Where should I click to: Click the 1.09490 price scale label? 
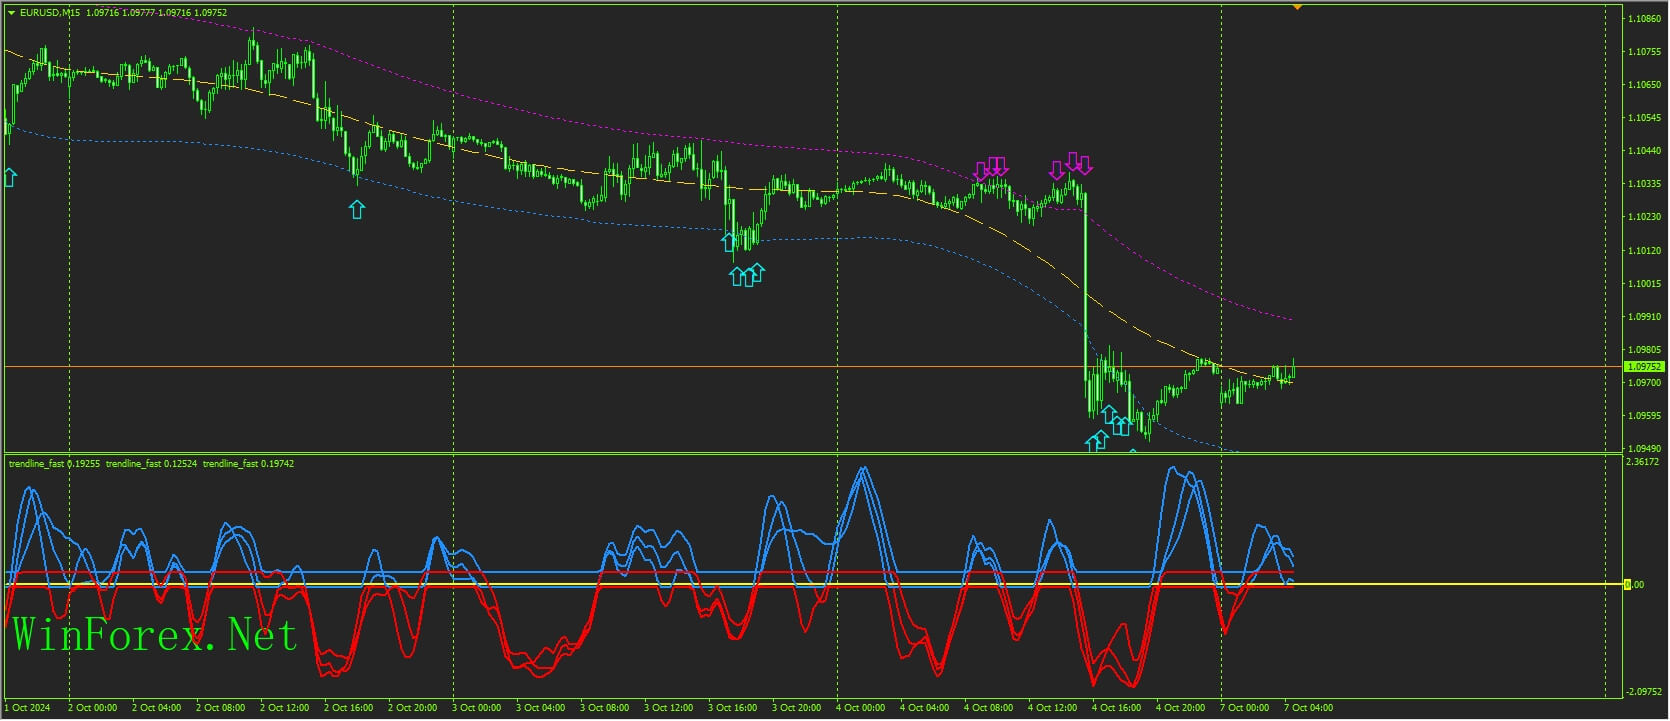(1645, 449)
